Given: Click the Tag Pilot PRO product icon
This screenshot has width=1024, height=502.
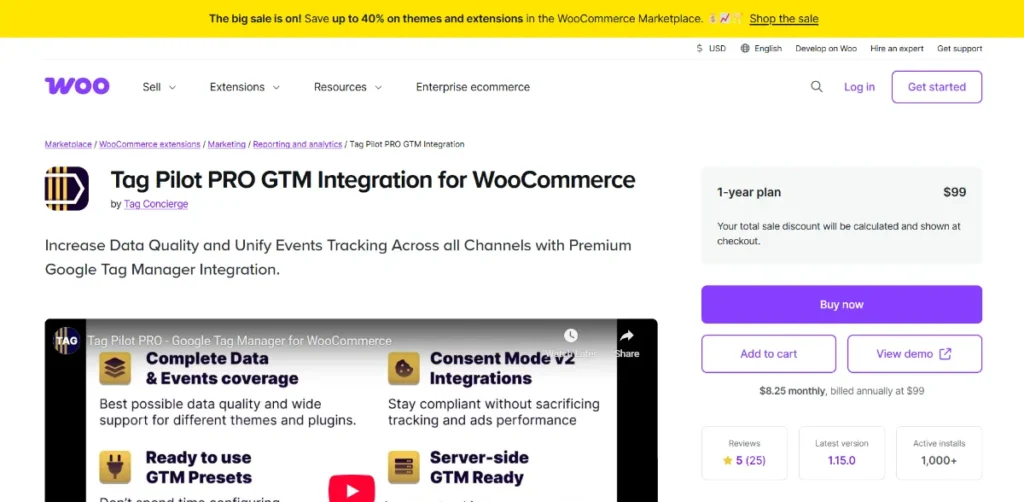Looking at the screenshot, I should pyautogui.click(x=67, y=189).
